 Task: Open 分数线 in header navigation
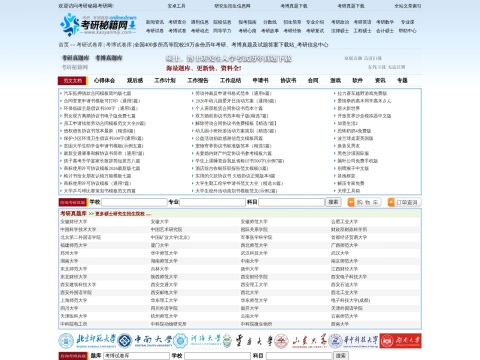pyautogui.click(x=270, y=22)
